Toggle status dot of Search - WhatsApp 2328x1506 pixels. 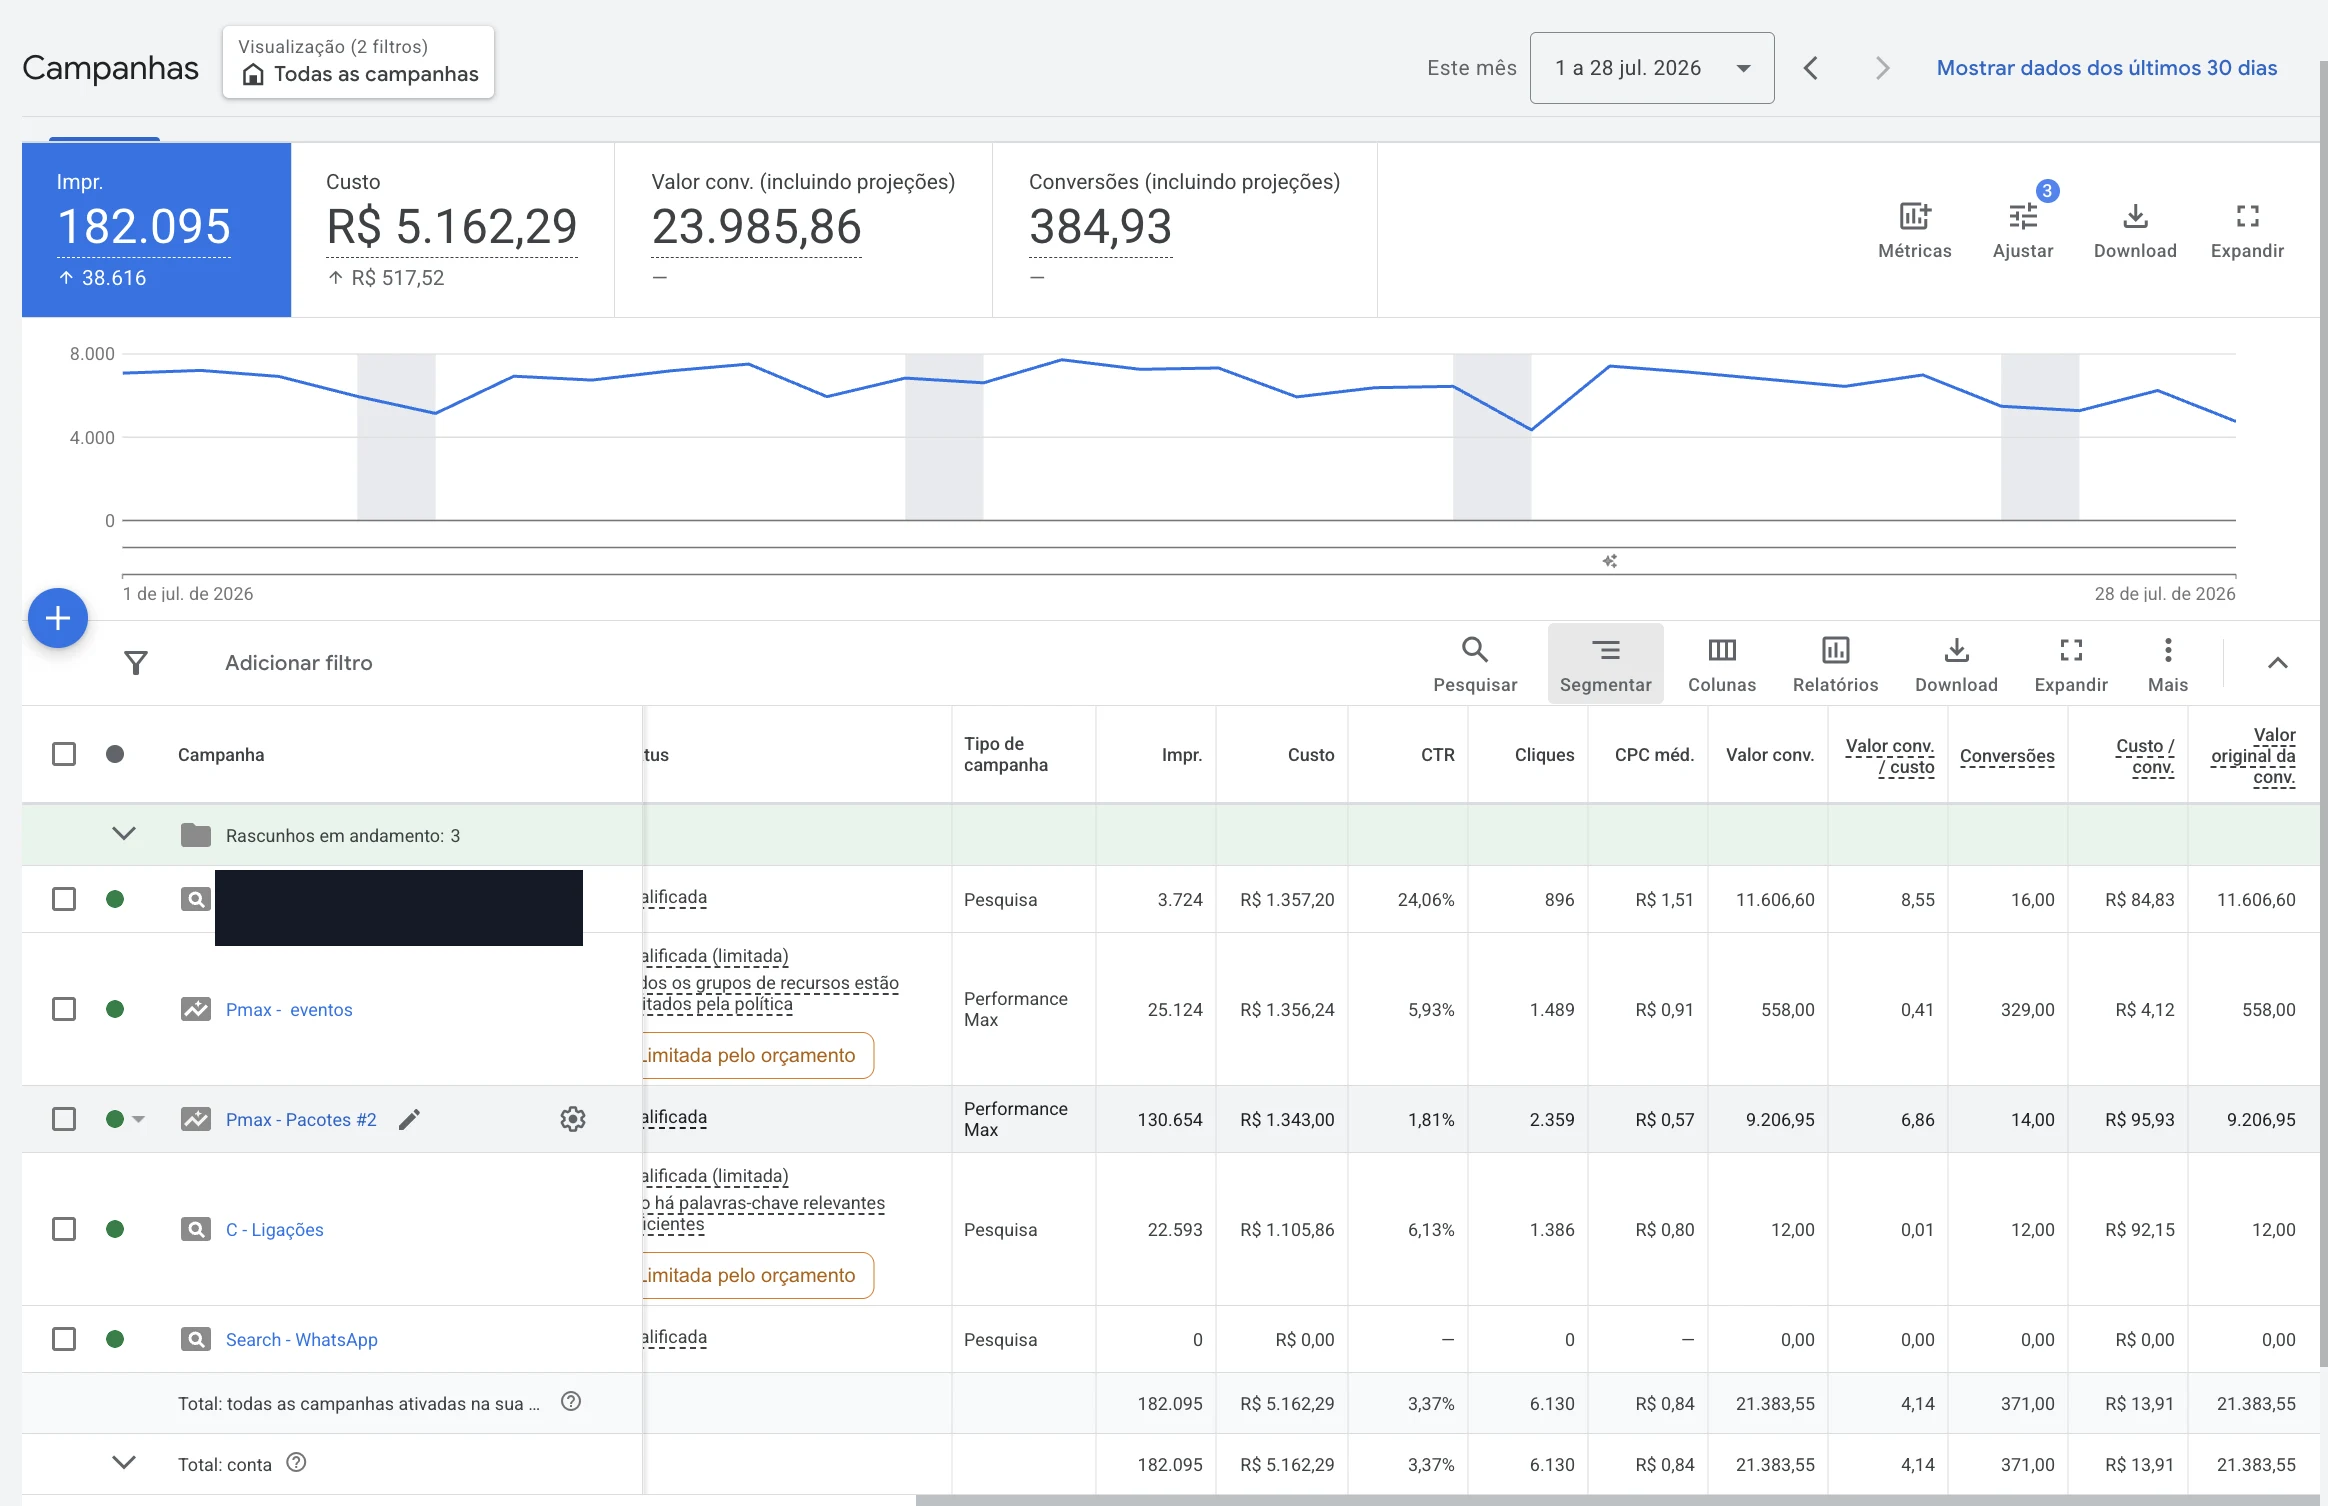coord(115,1339)
